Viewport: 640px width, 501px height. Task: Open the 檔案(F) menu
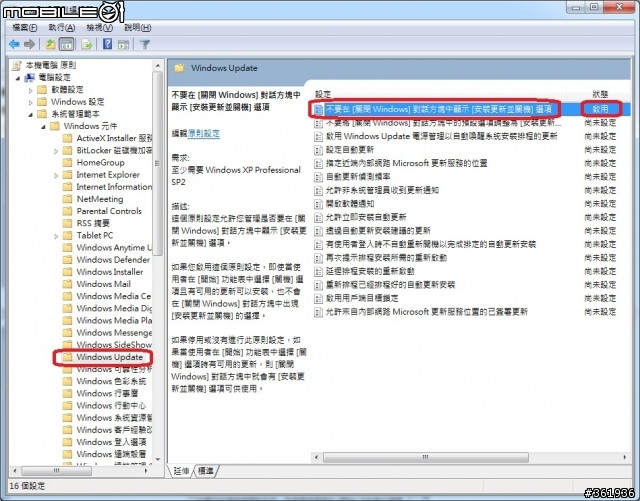[24, 27]
